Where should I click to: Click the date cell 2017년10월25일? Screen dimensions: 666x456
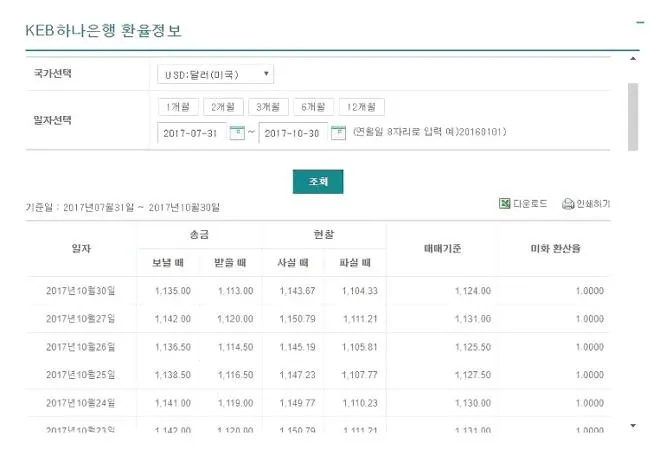click(x=81, y=375)
